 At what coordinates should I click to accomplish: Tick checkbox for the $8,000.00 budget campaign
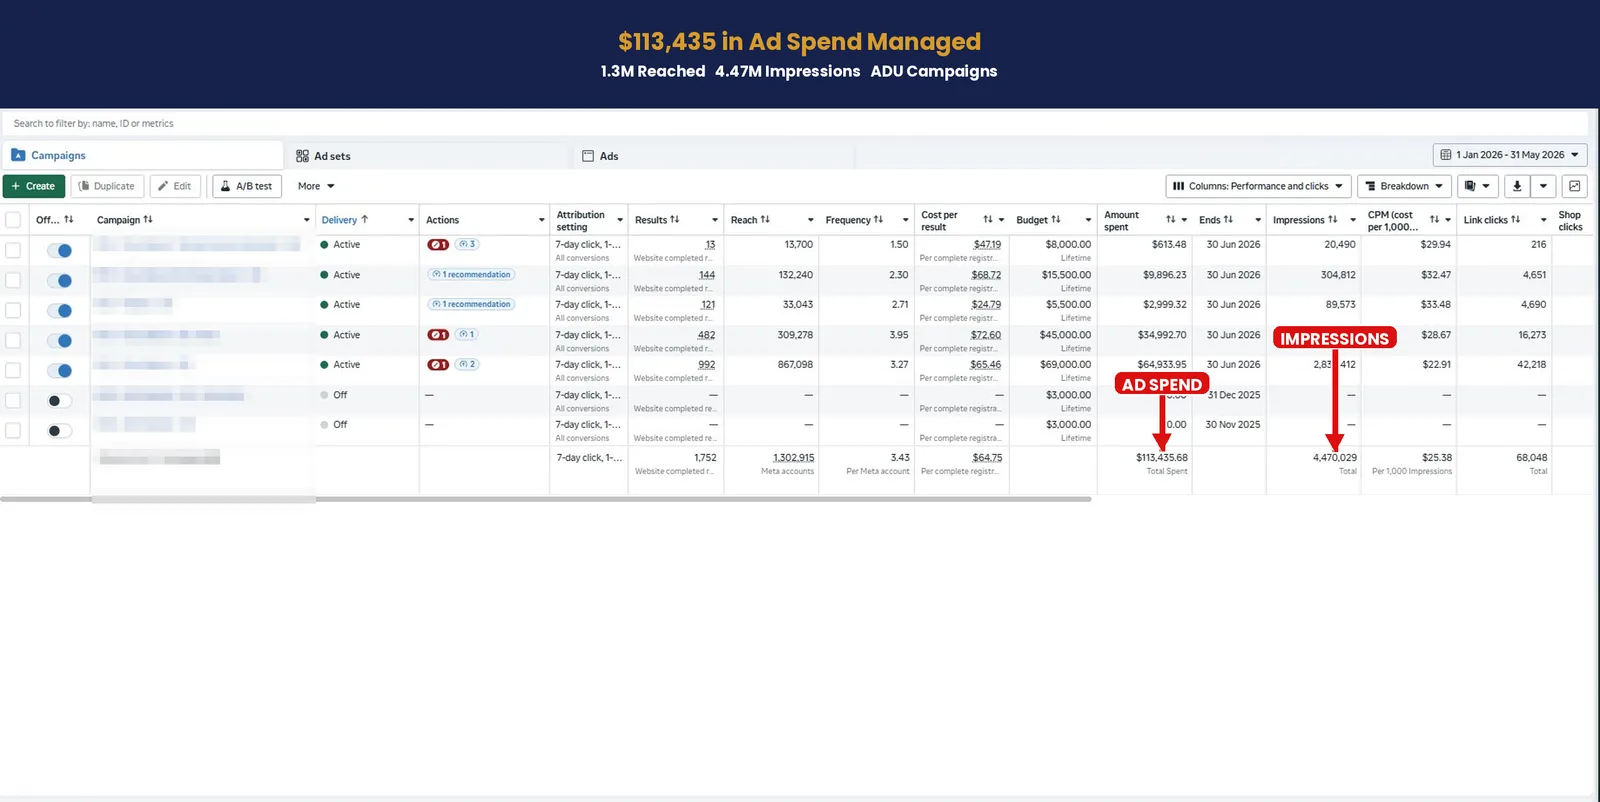pos(13,250)
